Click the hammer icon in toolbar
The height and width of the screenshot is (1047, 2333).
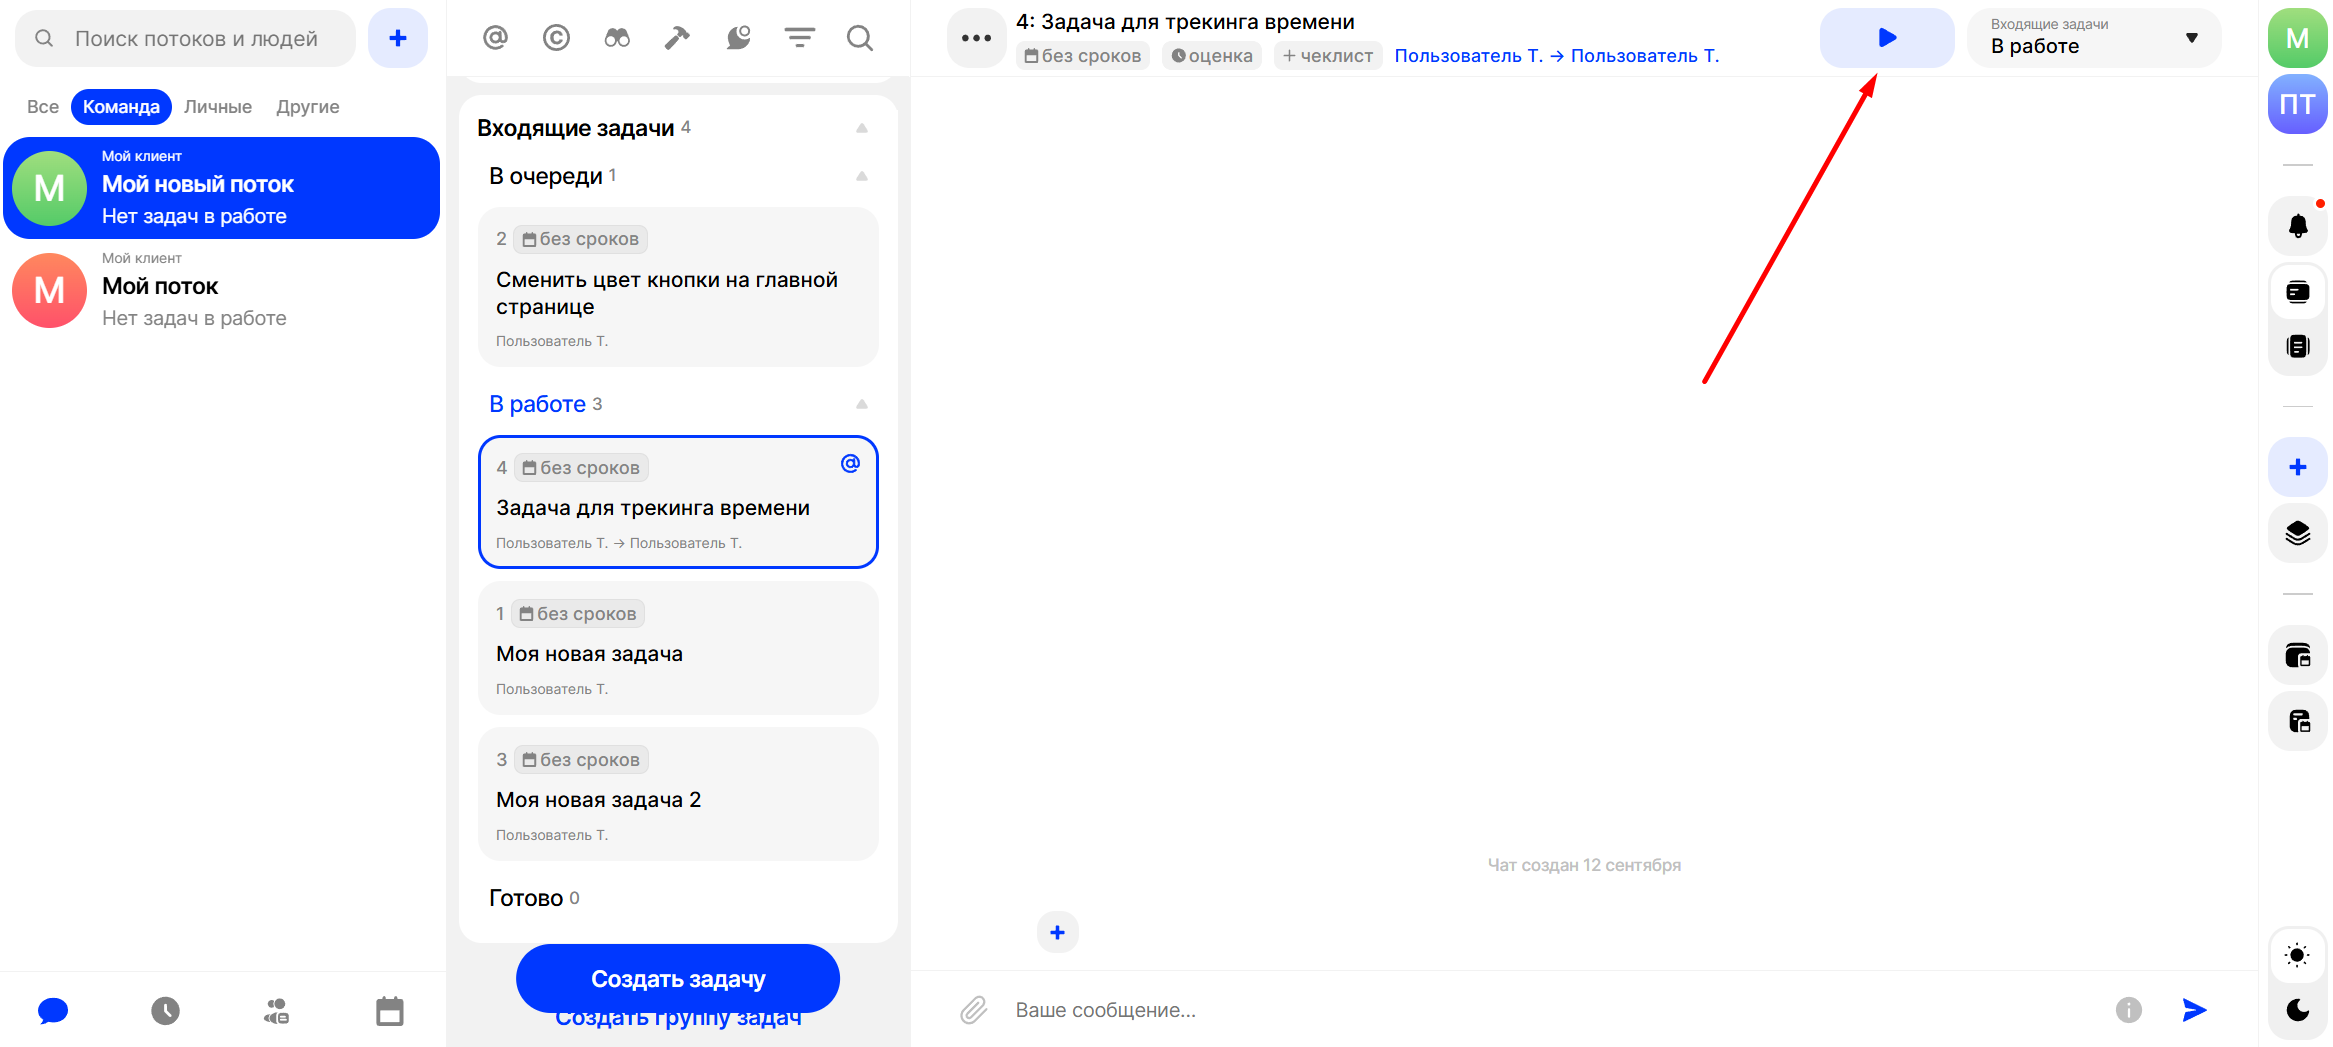pos(677,38)
